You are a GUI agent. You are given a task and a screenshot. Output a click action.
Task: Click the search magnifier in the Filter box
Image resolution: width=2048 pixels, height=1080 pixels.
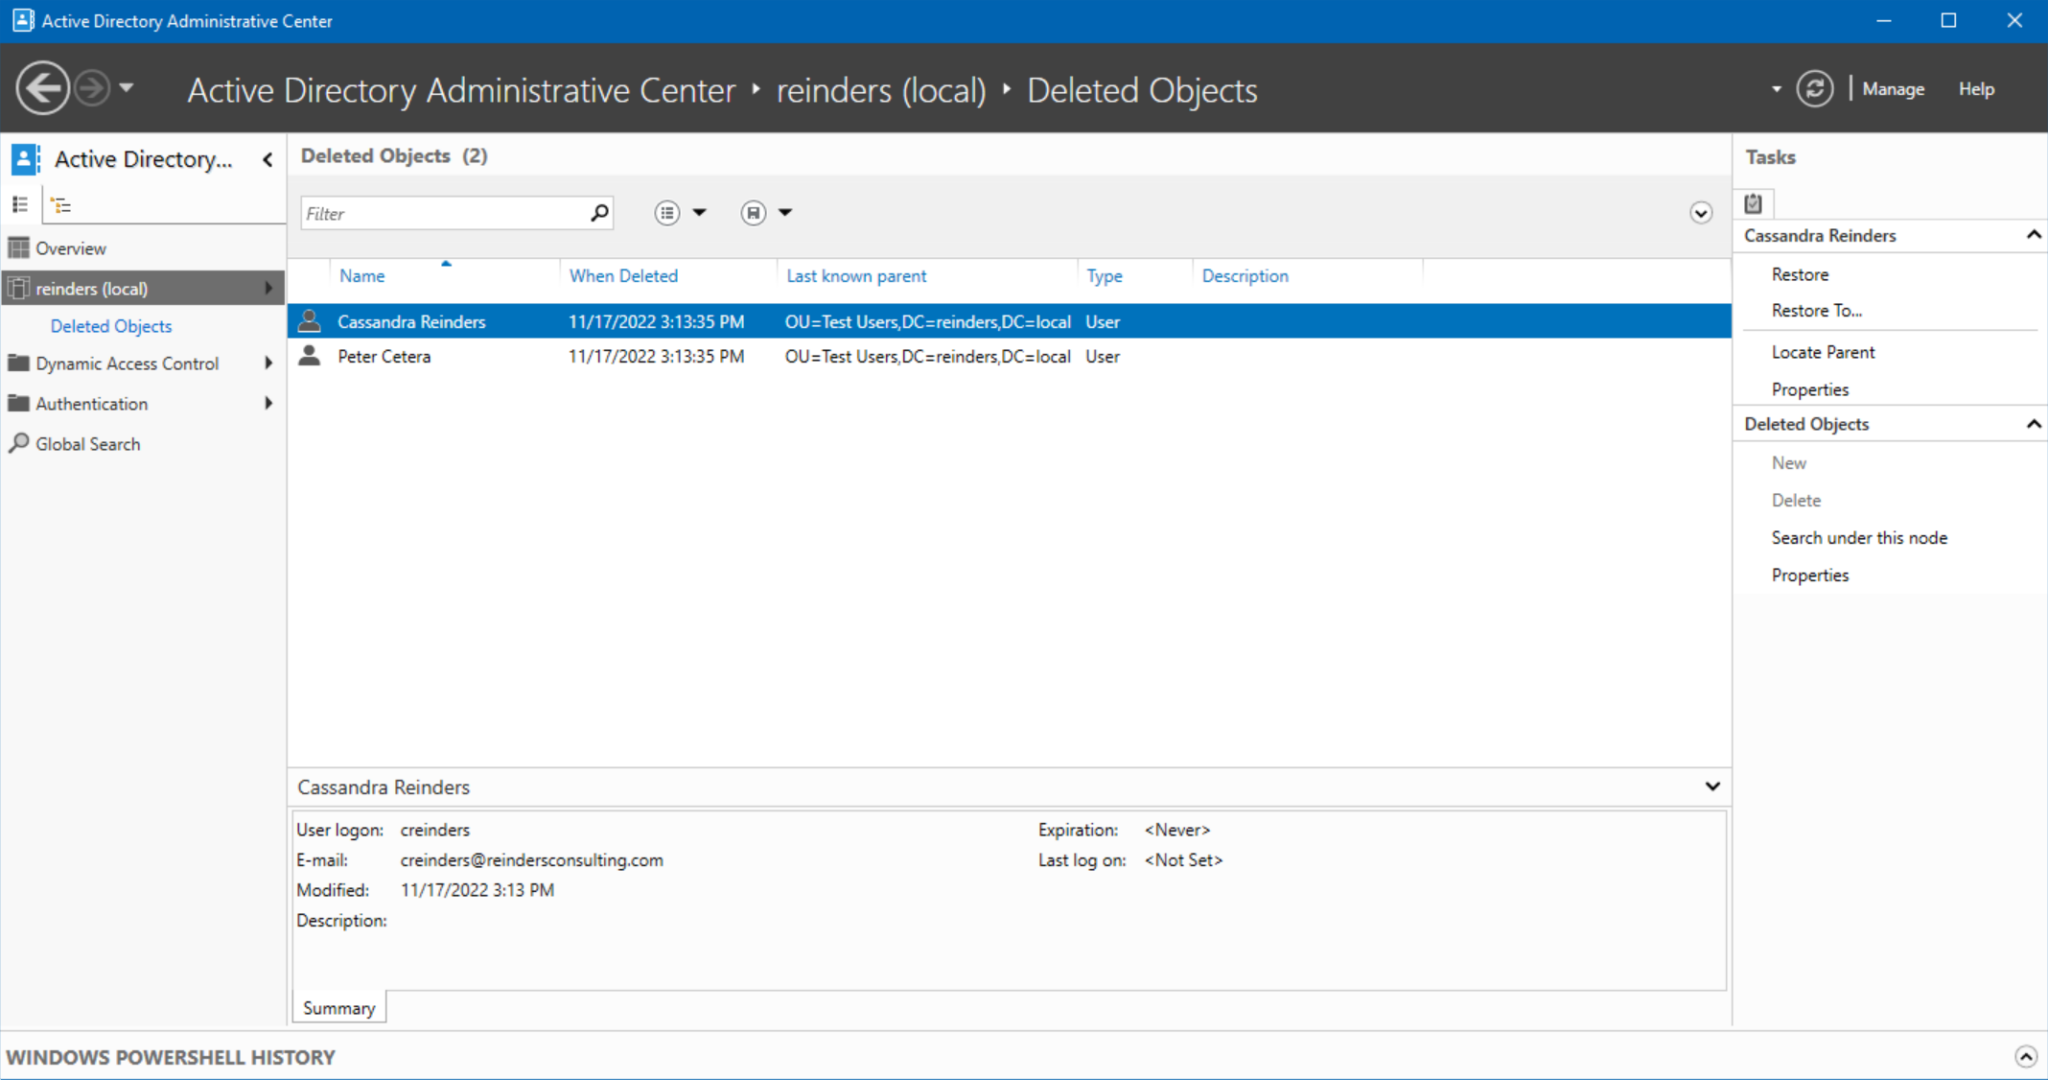click(599, 212)
